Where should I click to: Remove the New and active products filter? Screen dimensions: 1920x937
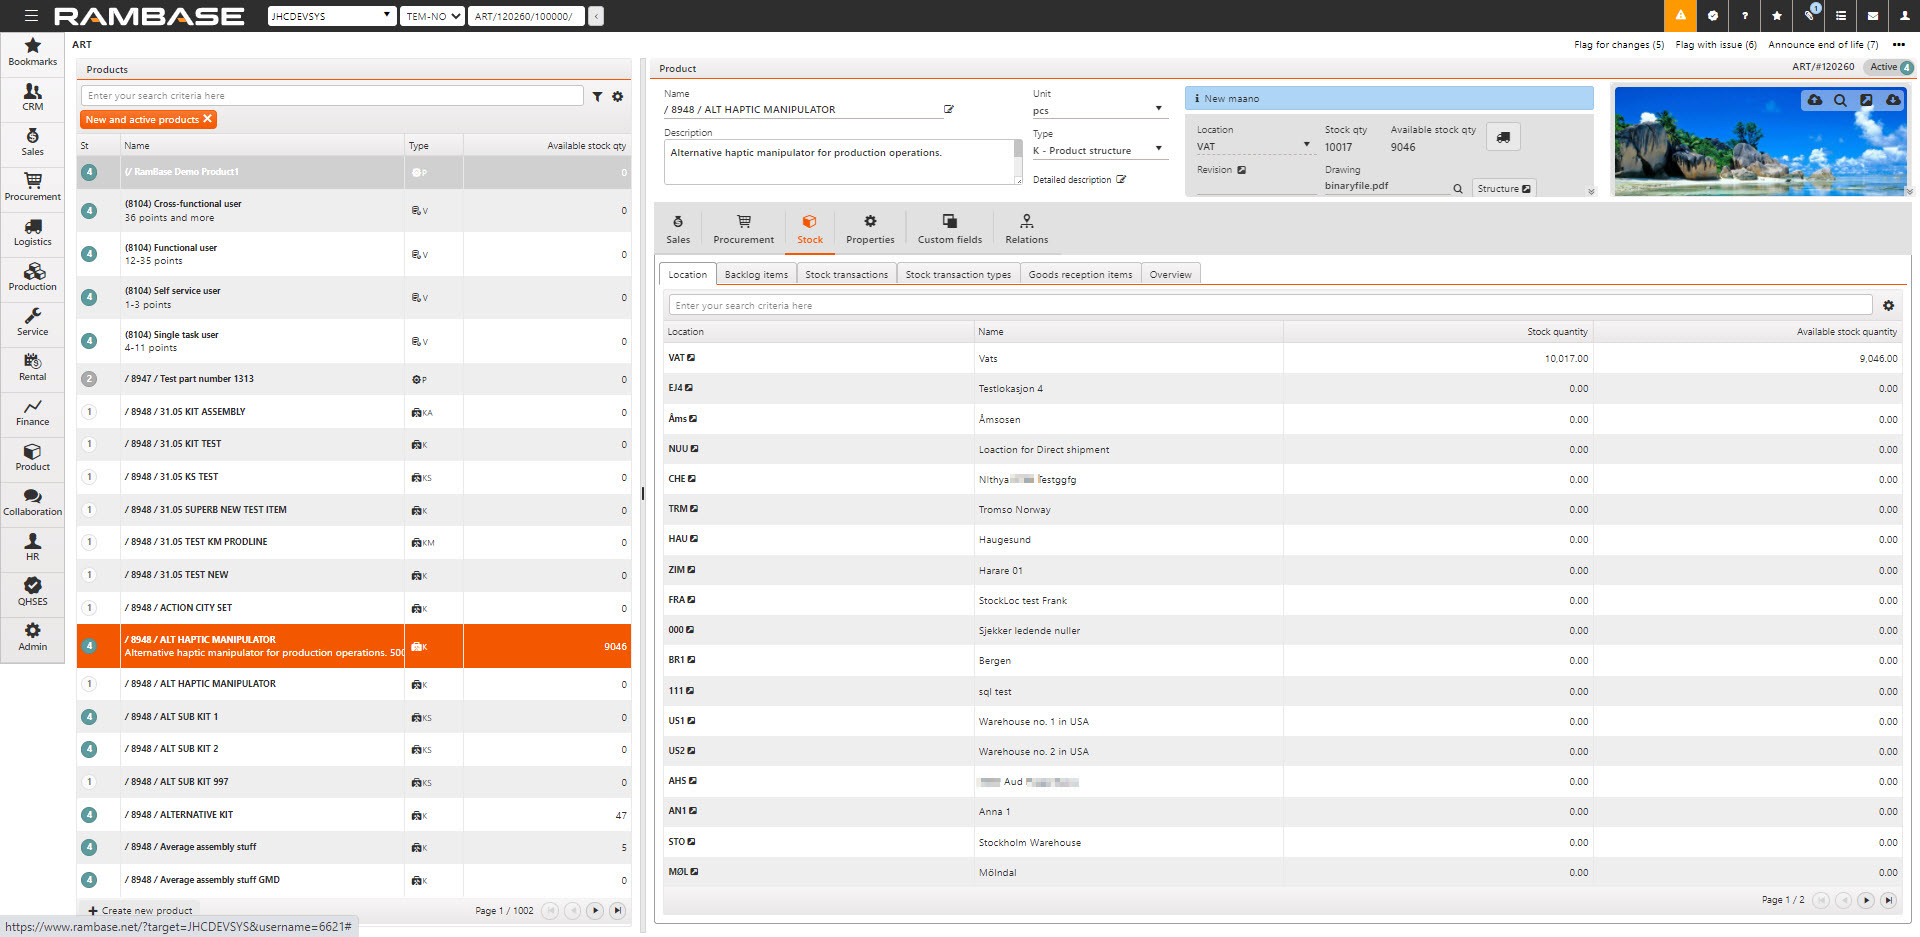pyautogui.click(x=207, y=119)
